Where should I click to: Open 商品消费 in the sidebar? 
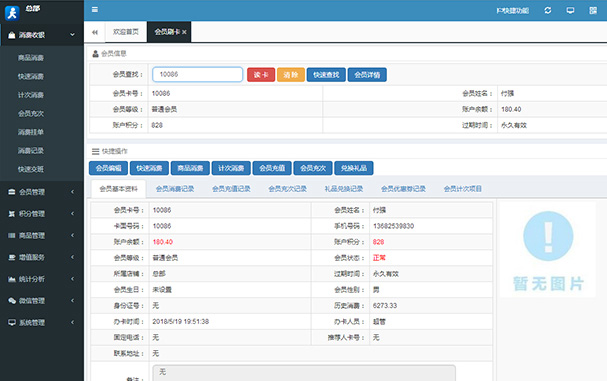[x=31, y=58]
